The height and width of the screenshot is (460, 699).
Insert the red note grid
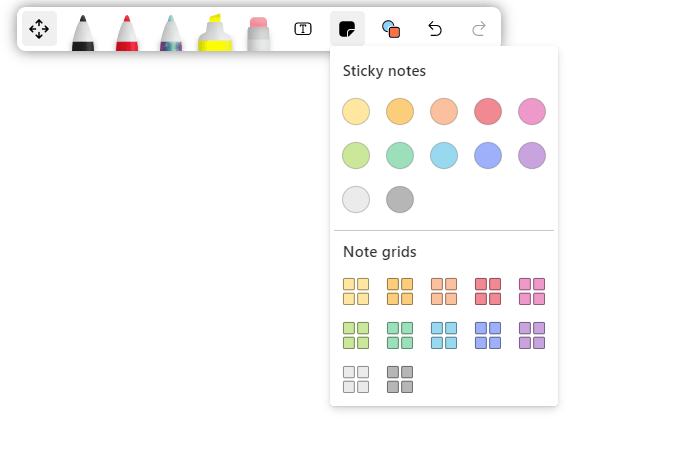pos(488,291)
